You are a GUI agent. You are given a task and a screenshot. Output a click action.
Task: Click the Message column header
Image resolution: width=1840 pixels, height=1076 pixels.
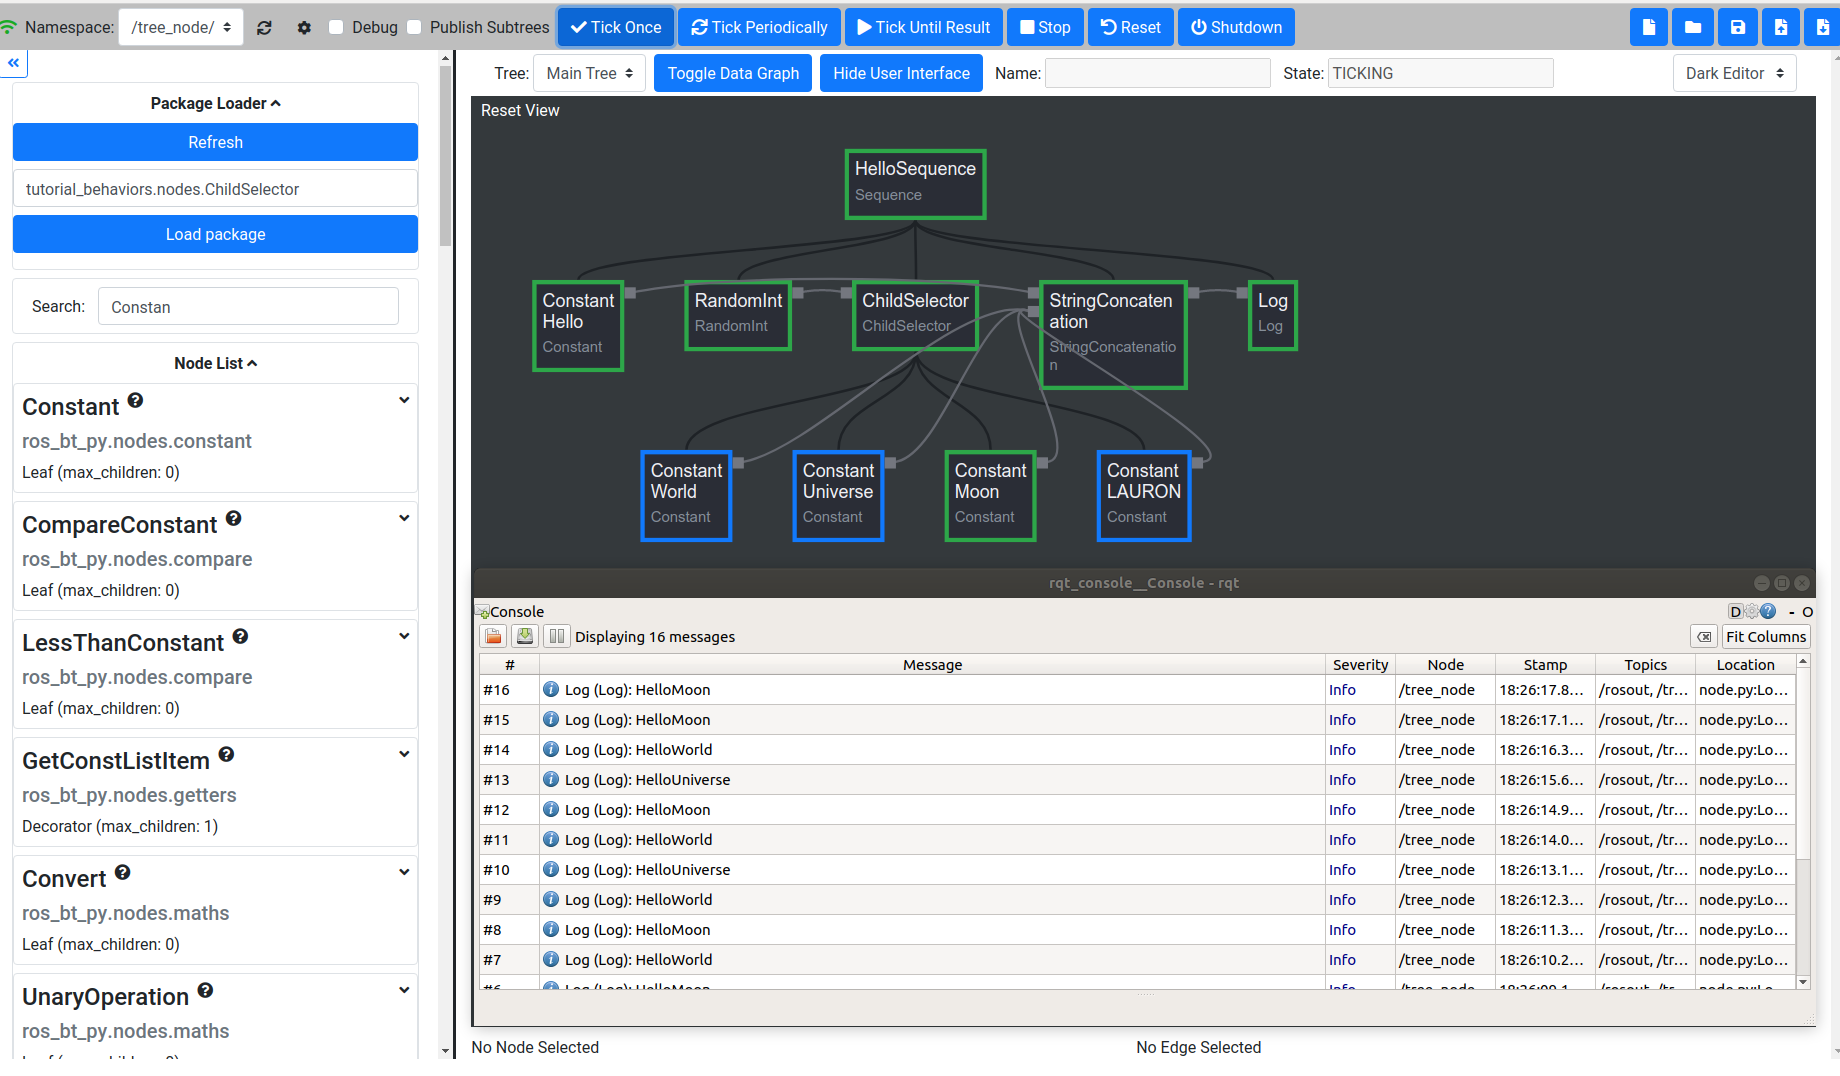[x=932, y=665]
